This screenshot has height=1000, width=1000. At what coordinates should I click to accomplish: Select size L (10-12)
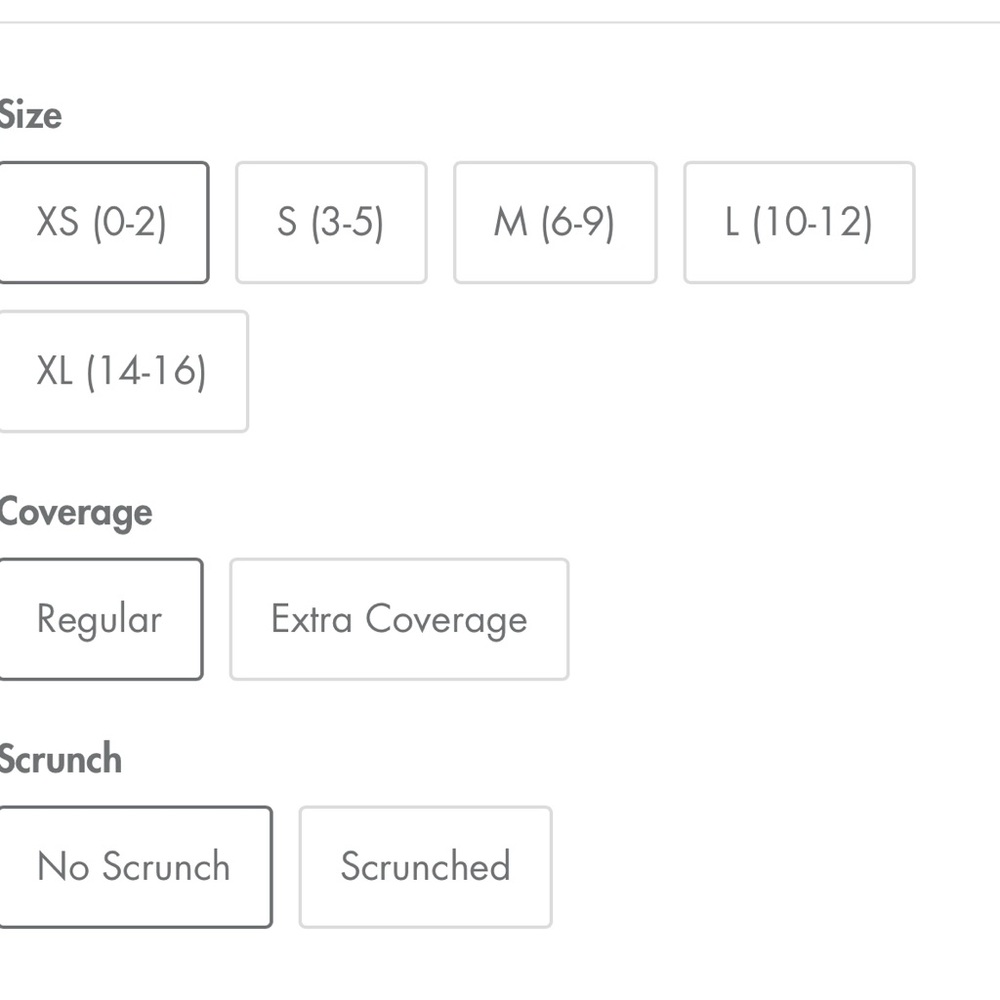799,223
